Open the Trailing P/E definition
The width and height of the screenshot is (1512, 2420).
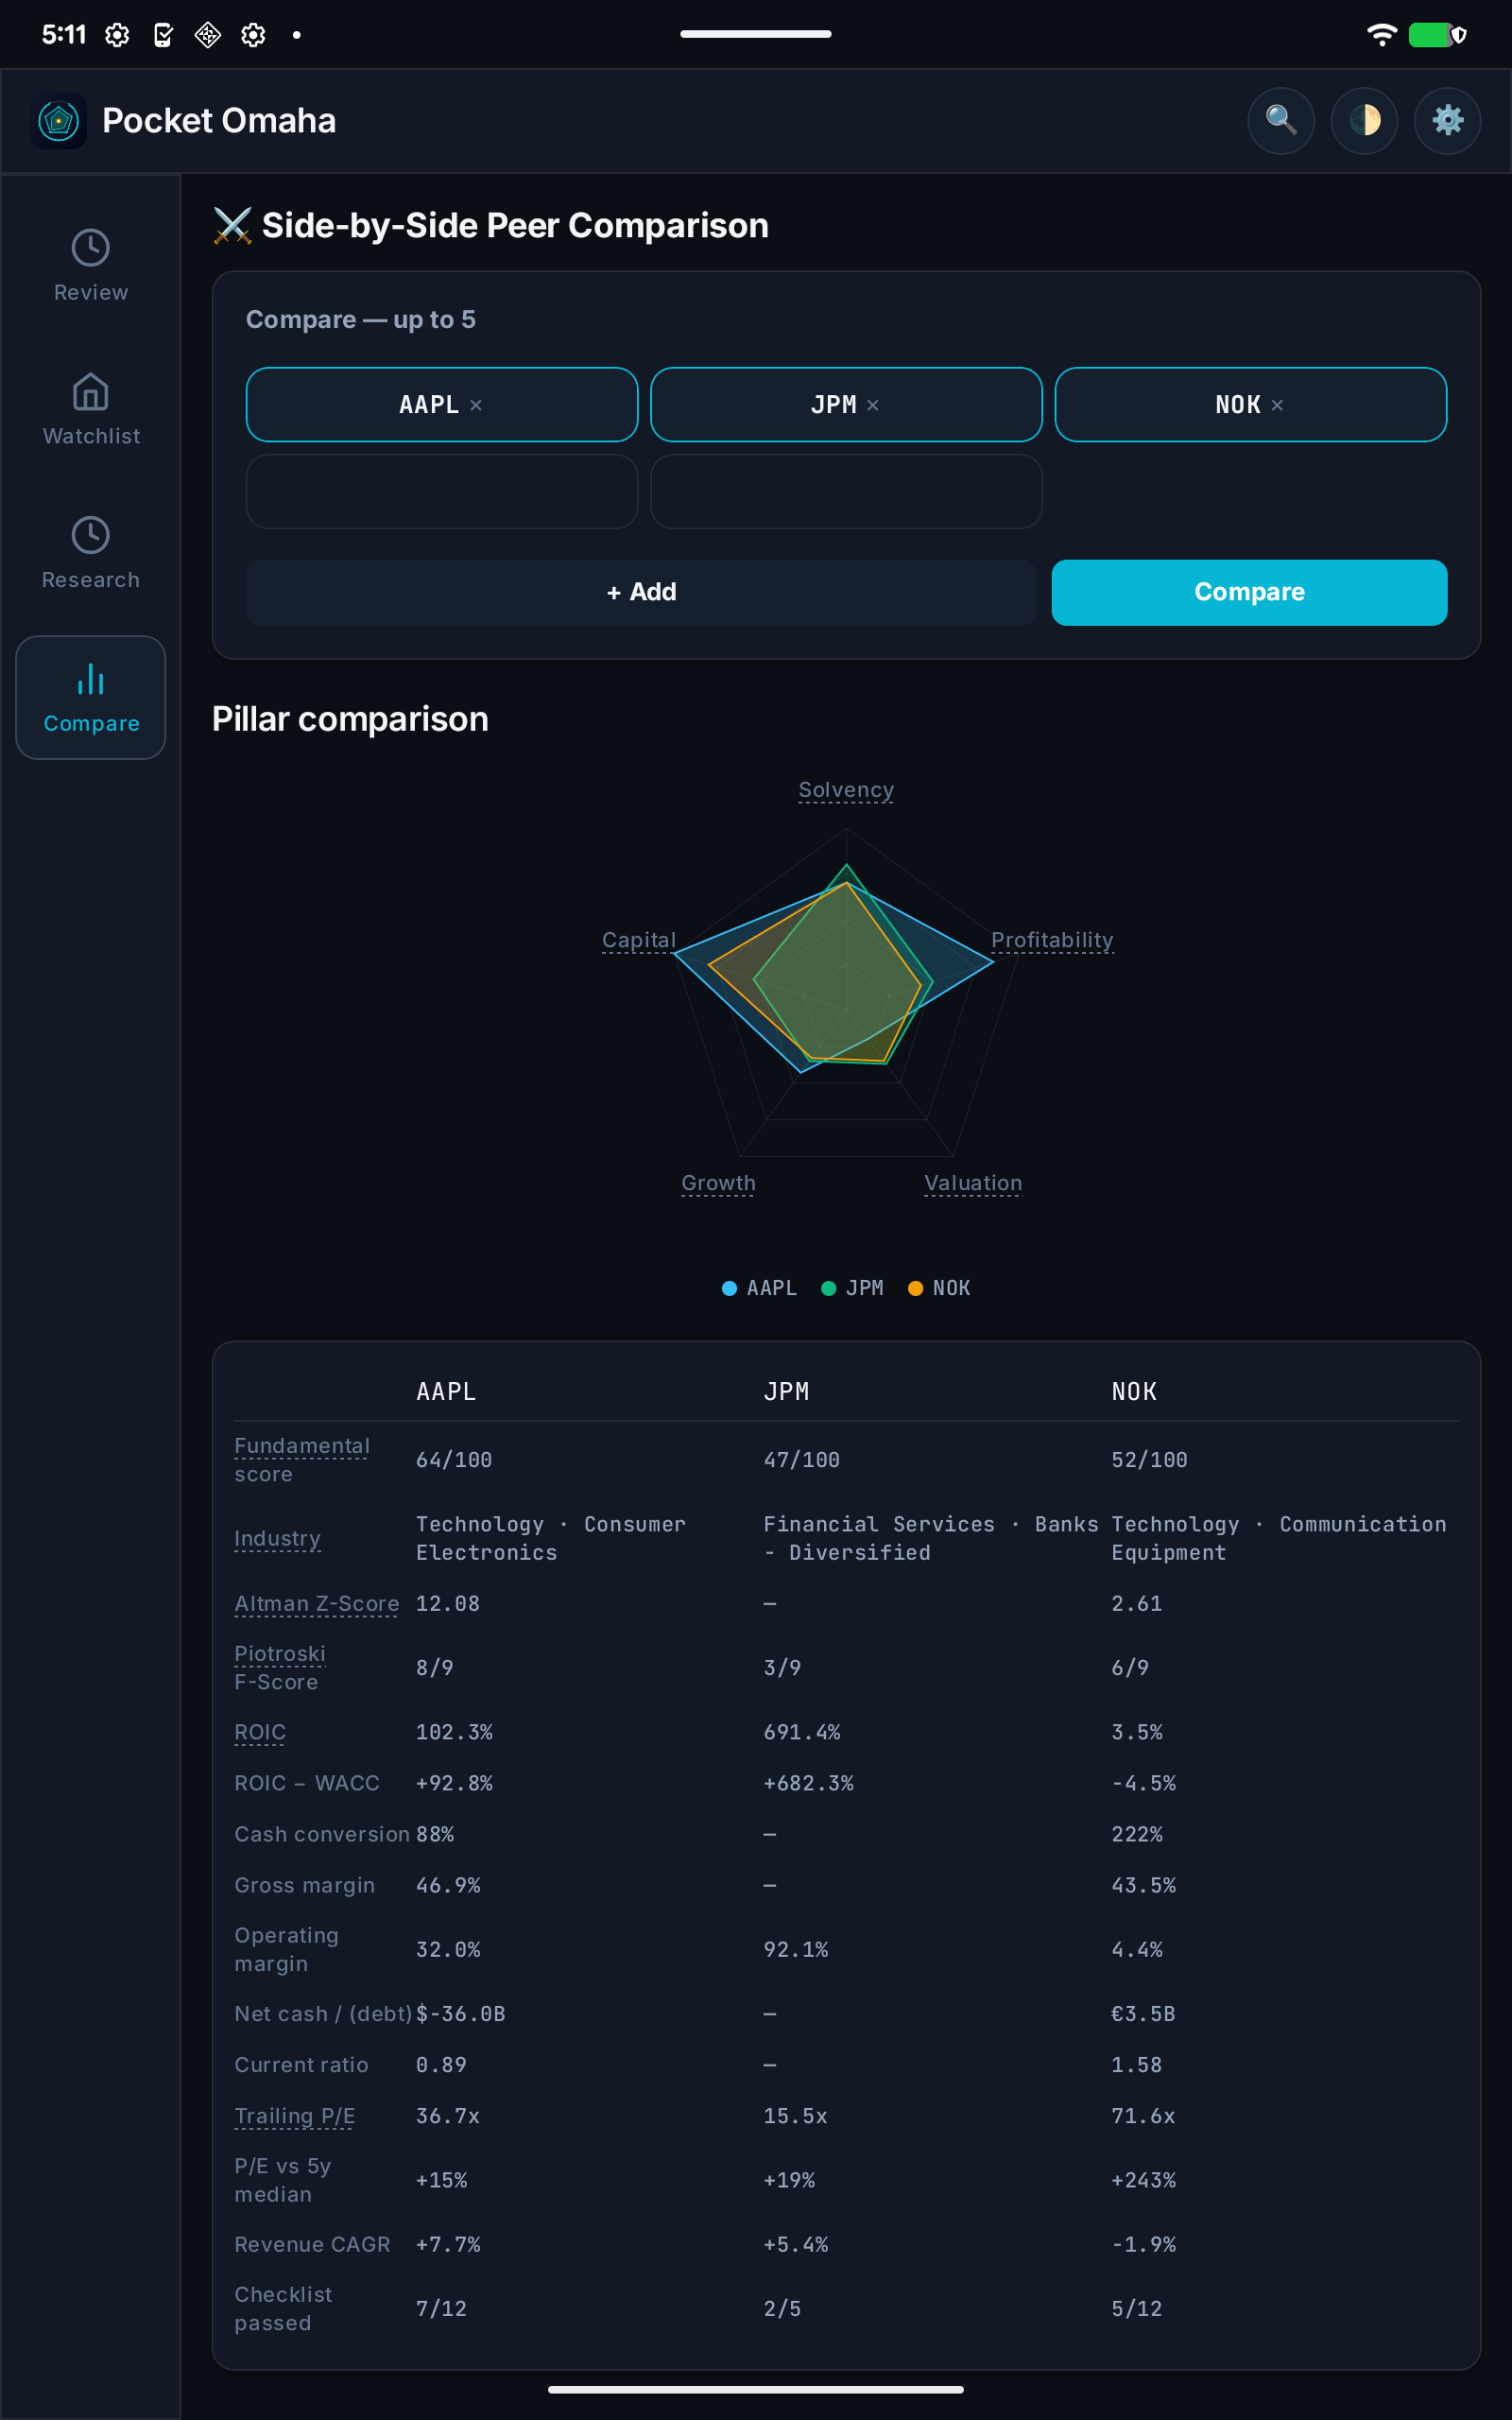(x=295, y=2116)
